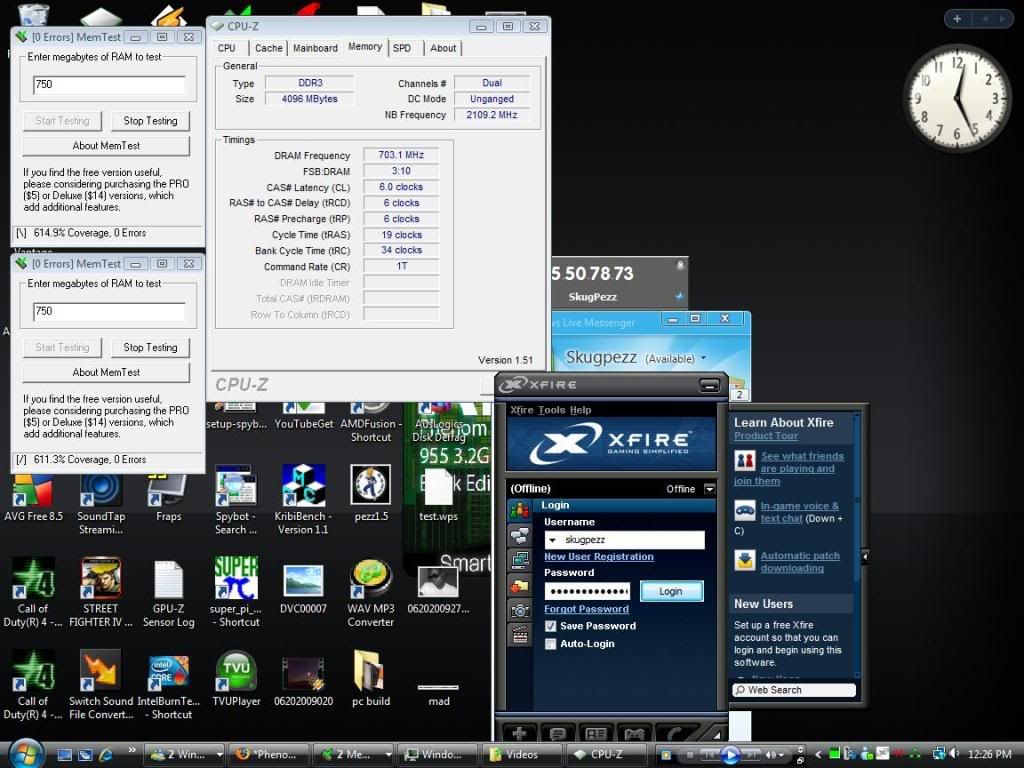This screenshot has width=1024, height=768.
Task: Open the Product Tour link in Xfire
Action: [766, 436]
